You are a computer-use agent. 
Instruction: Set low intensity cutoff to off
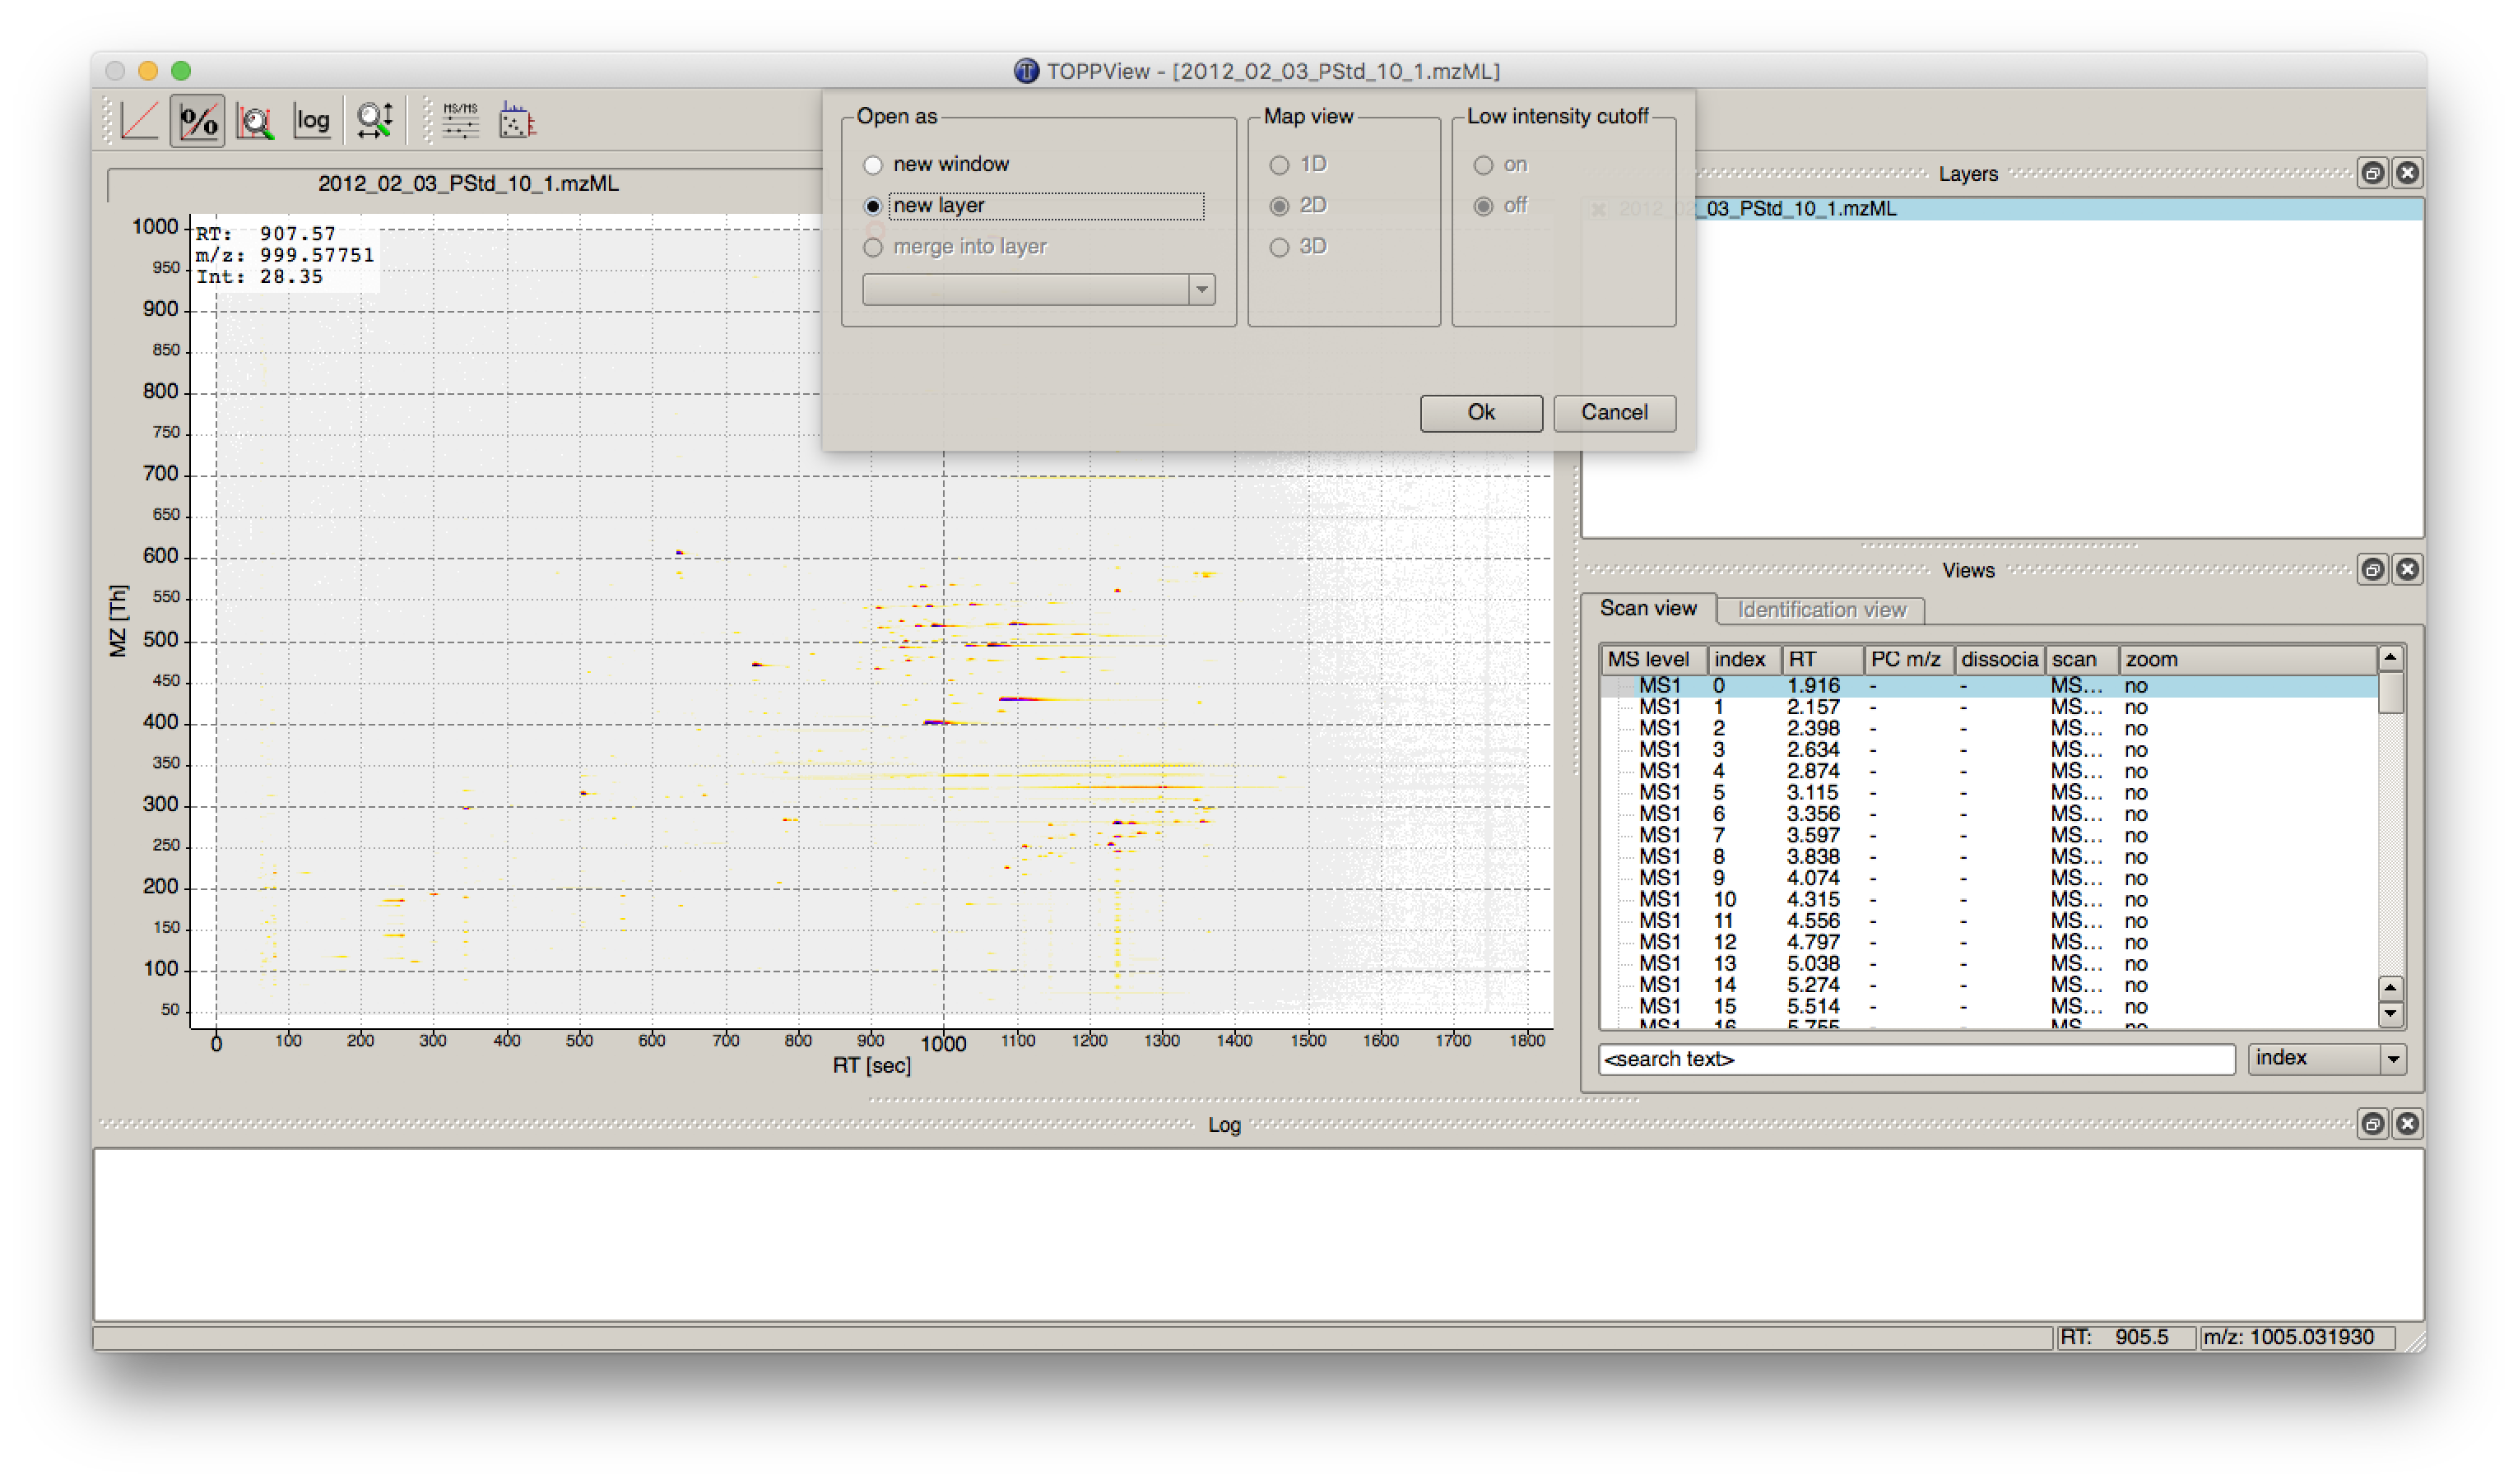(x=1483, y=206)
